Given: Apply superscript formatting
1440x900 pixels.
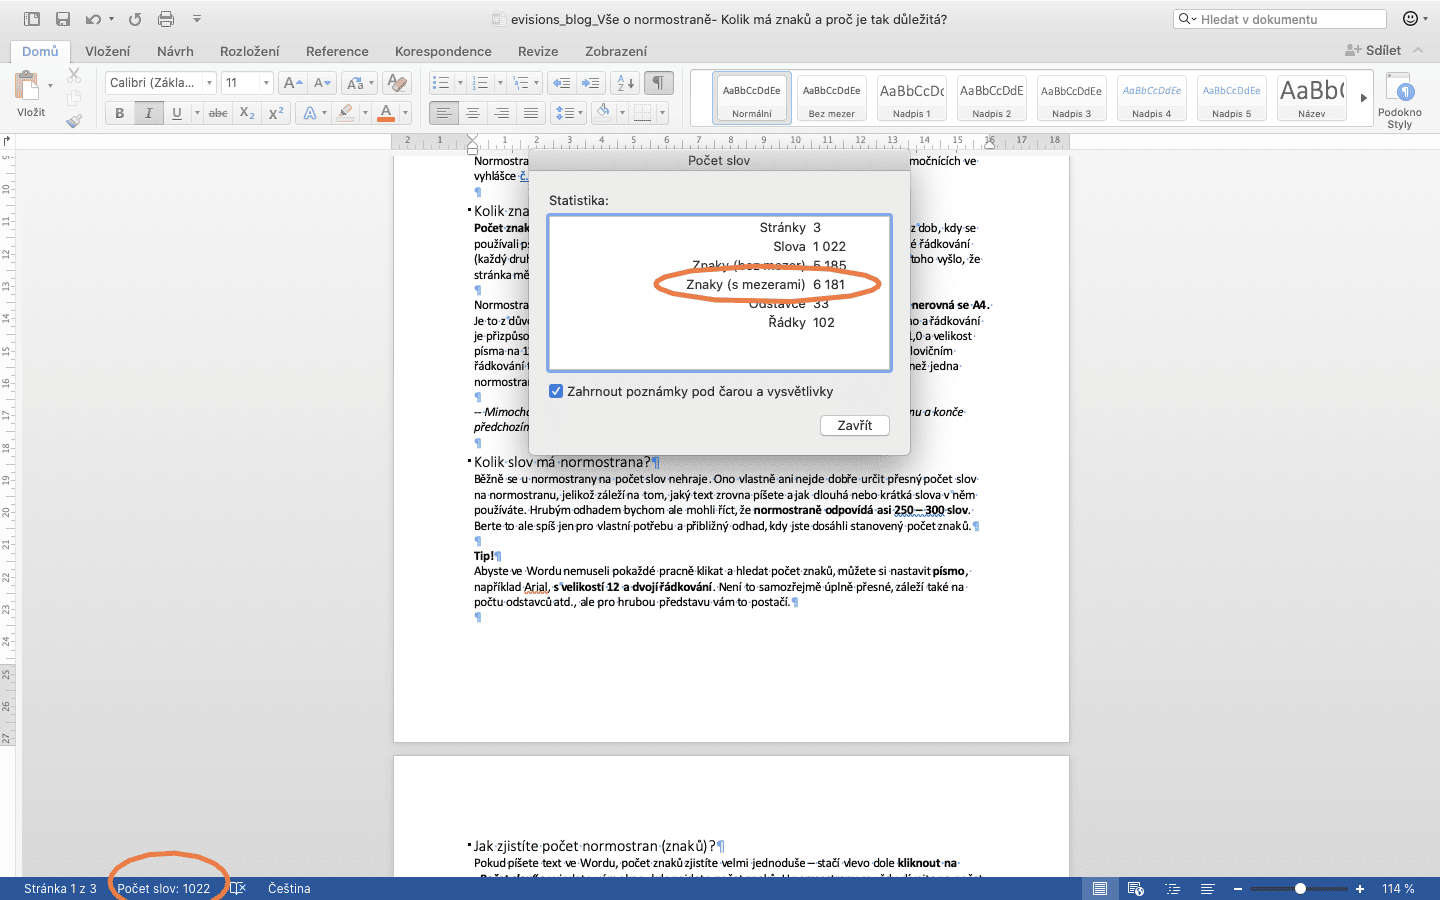Looking at the screenshot, I should tap(276, 113).
